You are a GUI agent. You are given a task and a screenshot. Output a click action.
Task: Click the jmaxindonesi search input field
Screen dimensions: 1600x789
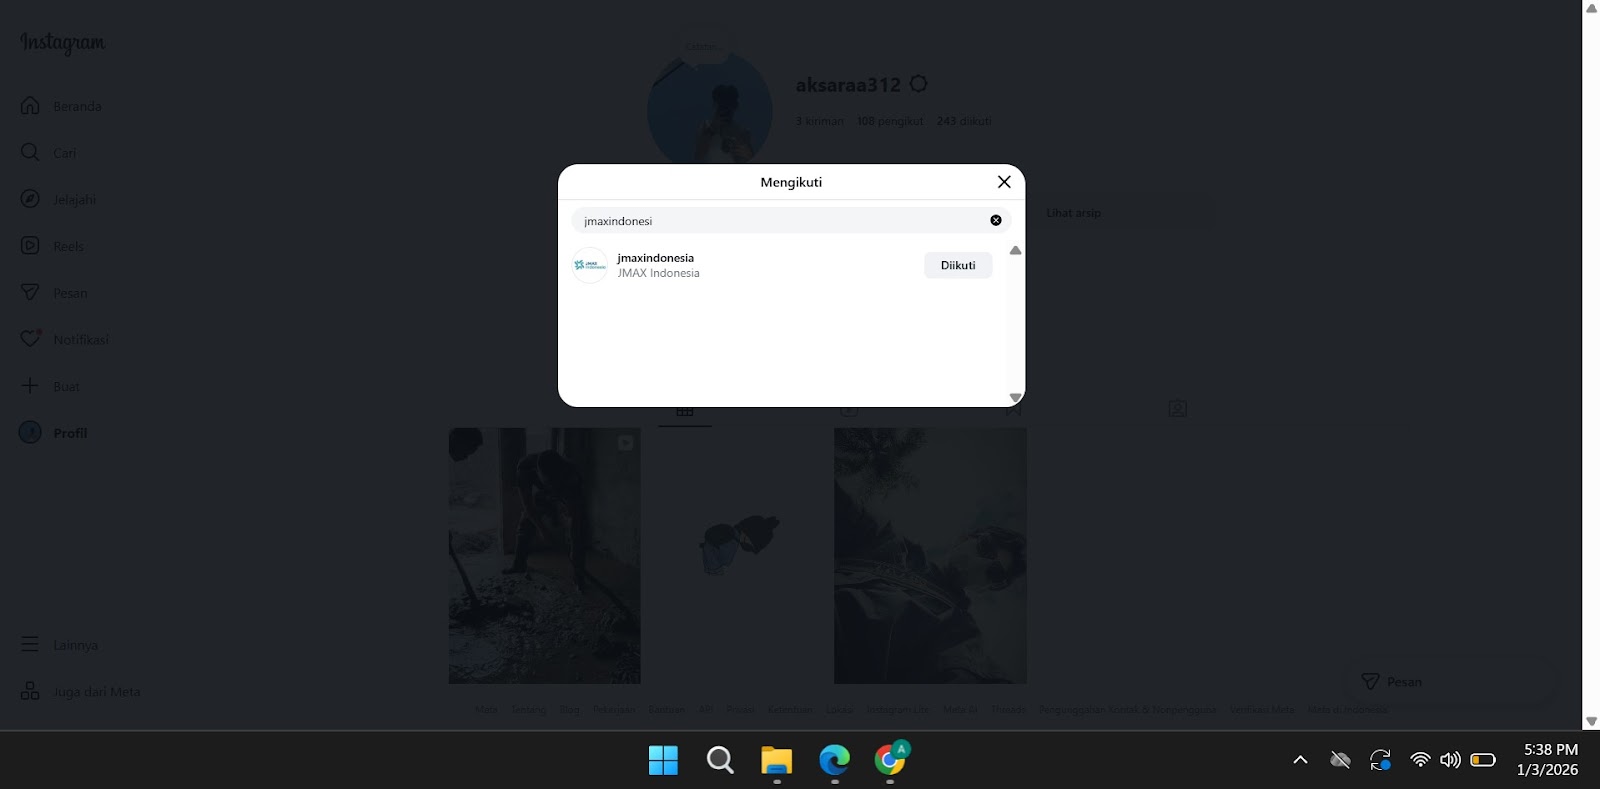780,221
